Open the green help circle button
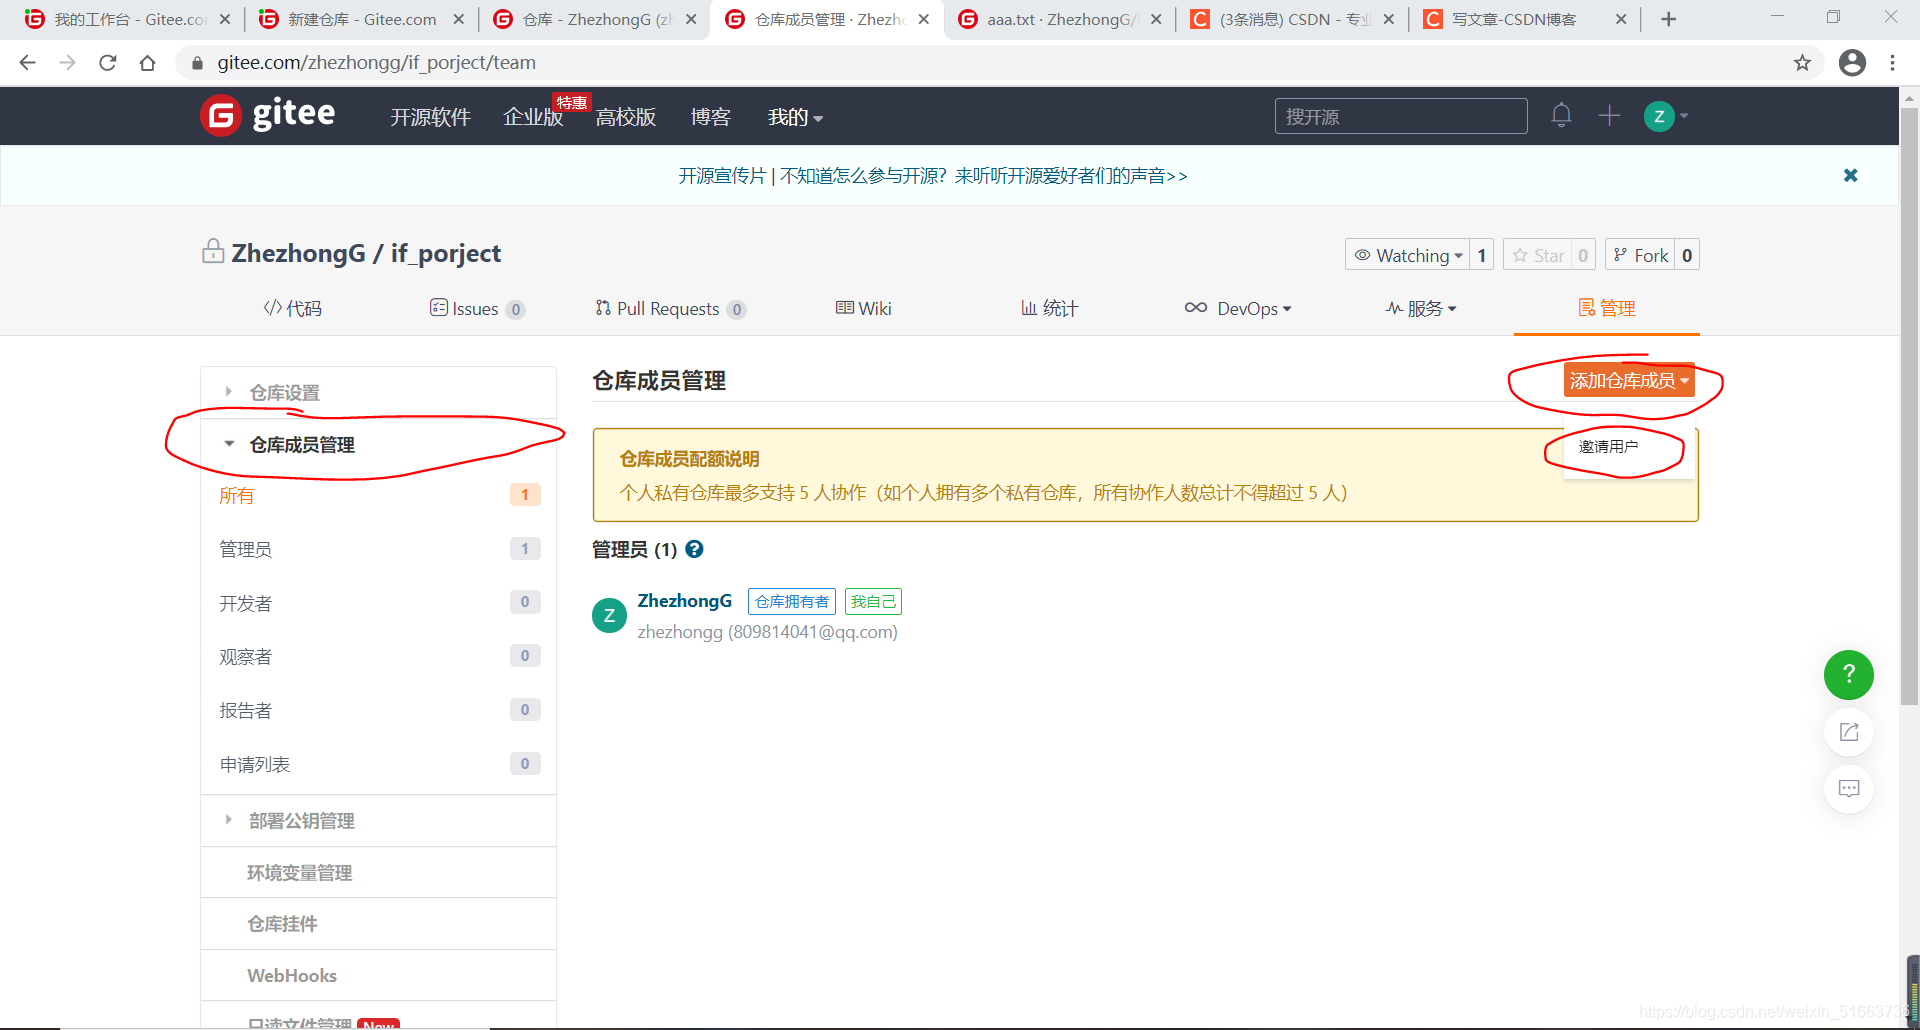Screen dimensions: 1920x1030 click(1848, 675)
